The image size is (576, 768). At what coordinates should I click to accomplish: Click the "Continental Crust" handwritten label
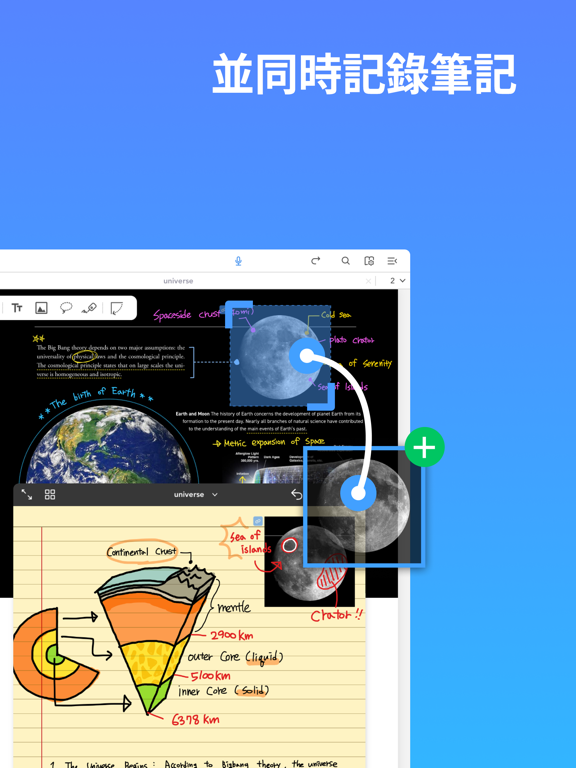tap(142, 552)
